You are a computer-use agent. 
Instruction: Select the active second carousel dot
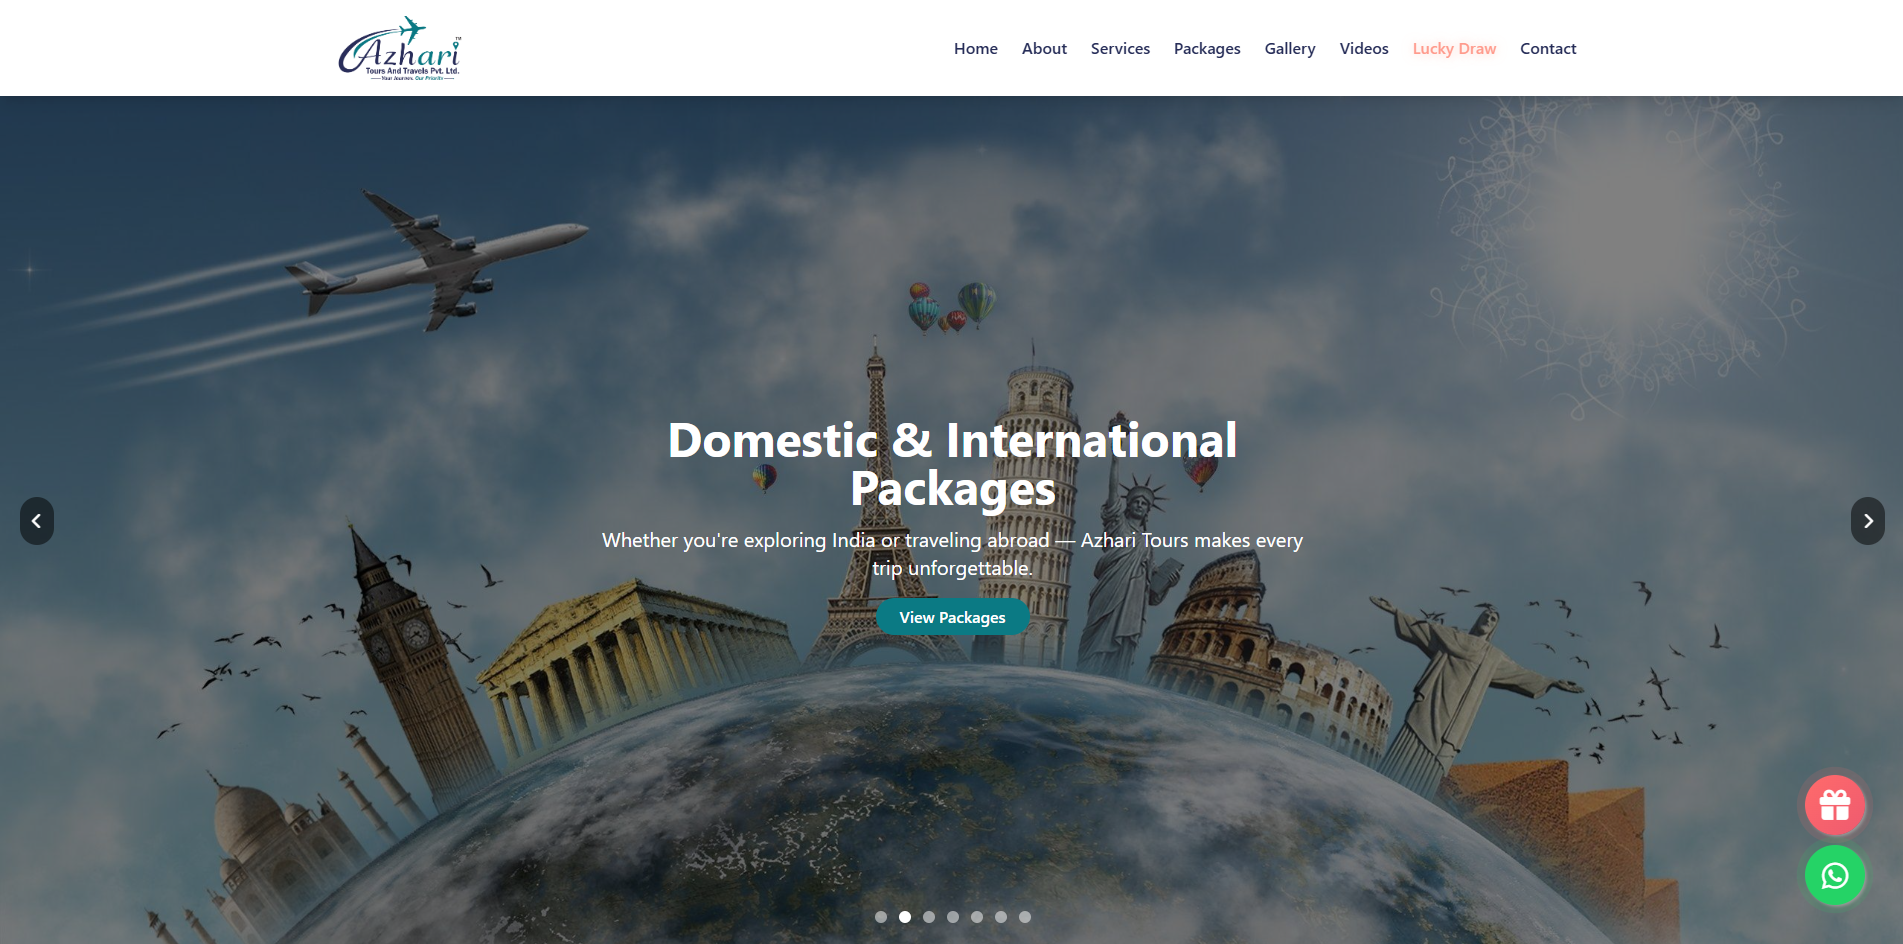click(905, 916)
